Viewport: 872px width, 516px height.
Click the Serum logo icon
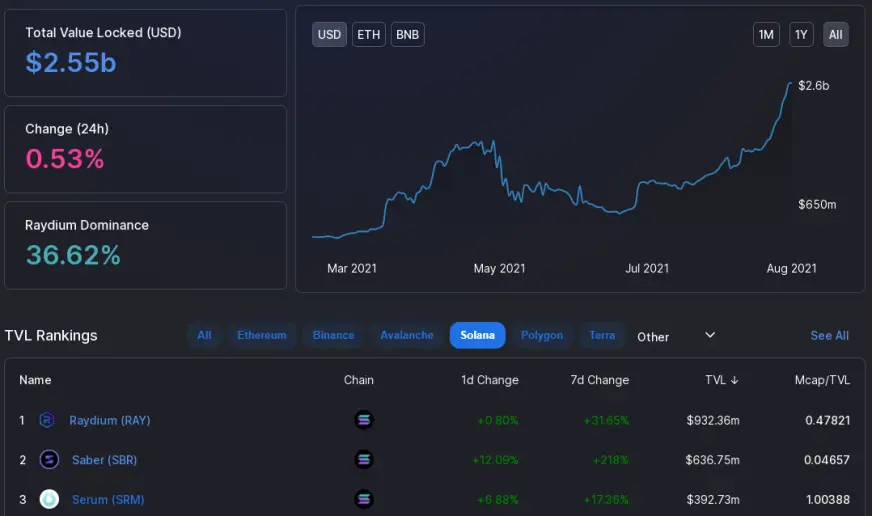click(x=49, y=499)
